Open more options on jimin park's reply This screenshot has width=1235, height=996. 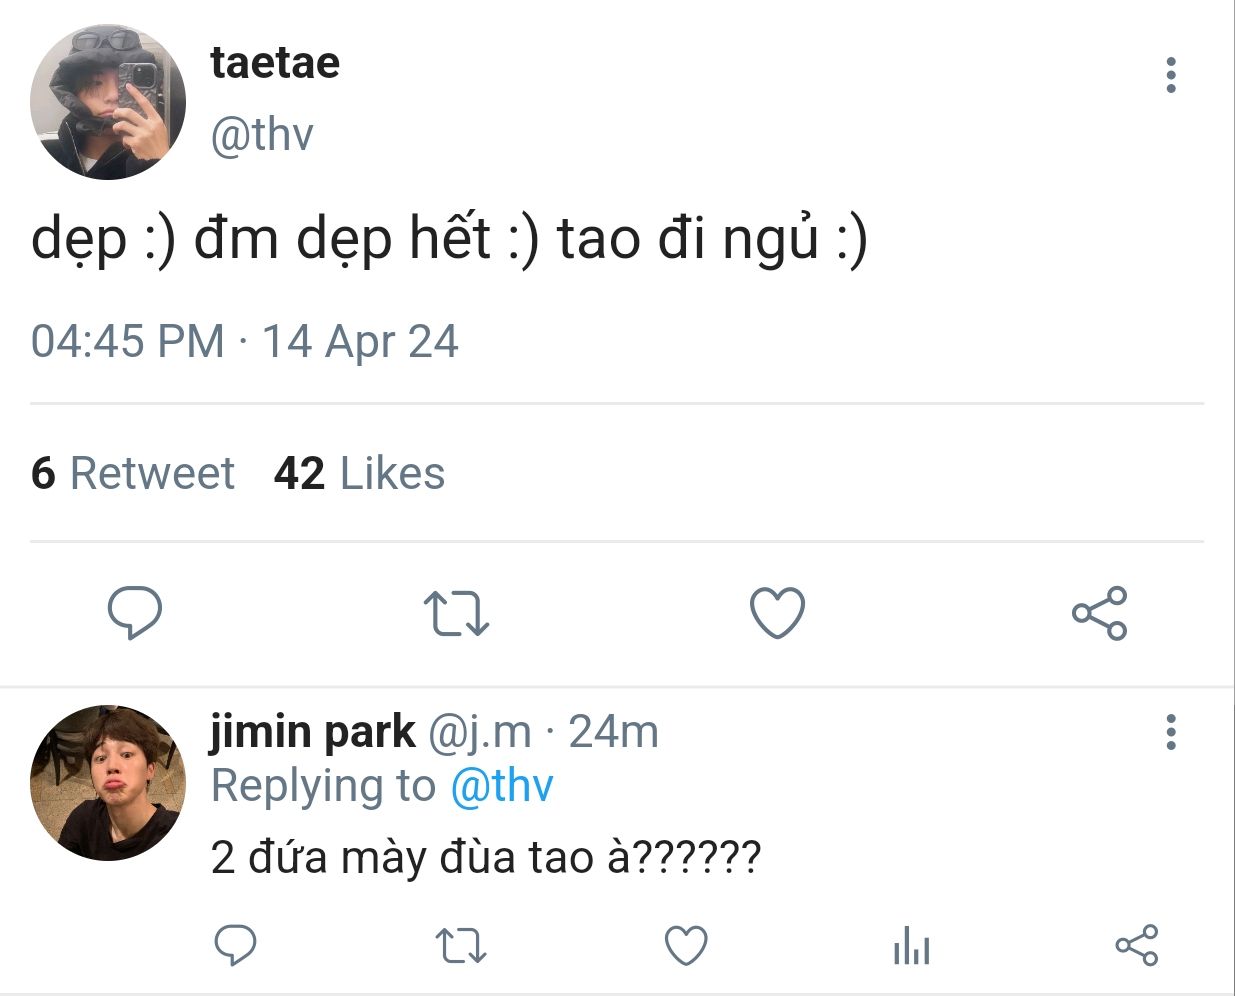(x=1171, y=732)
